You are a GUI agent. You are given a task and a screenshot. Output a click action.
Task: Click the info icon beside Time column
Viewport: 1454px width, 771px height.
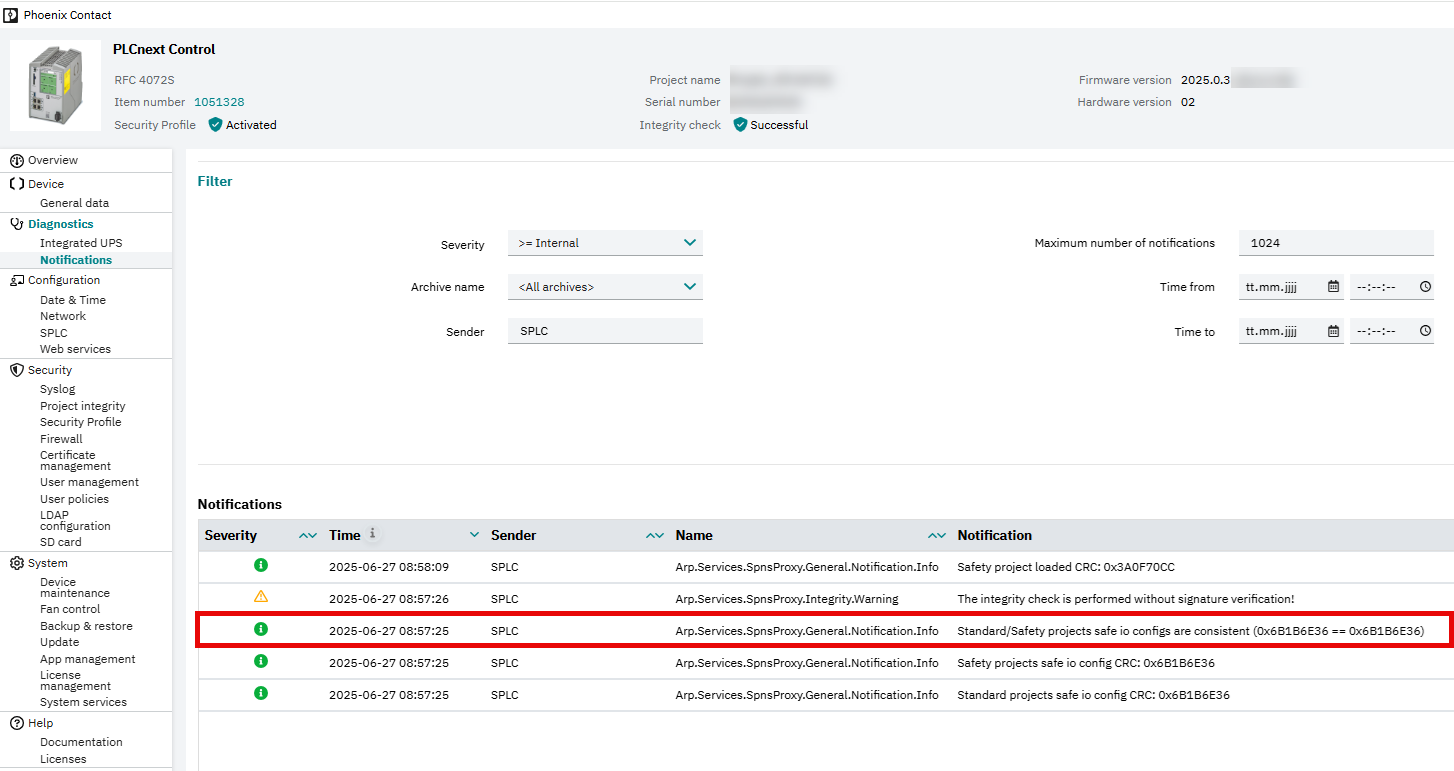click(x=372, y=534)
